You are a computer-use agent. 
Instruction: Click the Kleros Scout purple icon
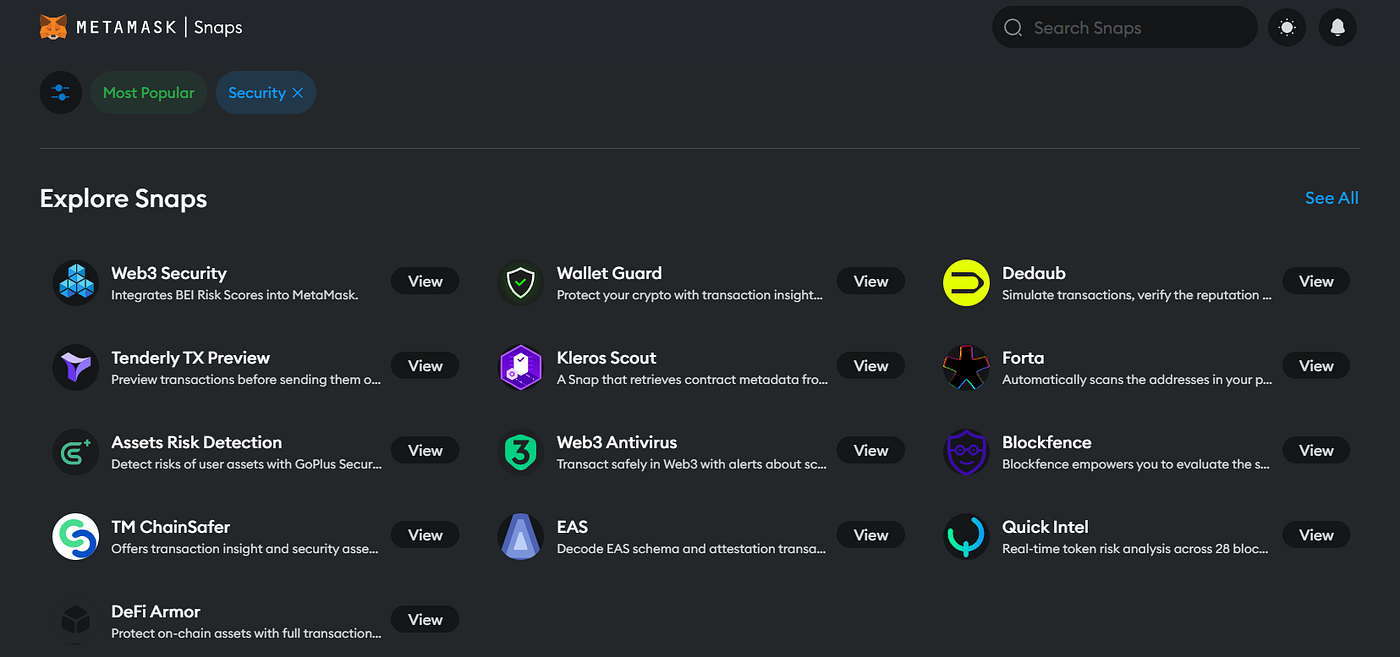pyautogui.click(x=520, y=367)
